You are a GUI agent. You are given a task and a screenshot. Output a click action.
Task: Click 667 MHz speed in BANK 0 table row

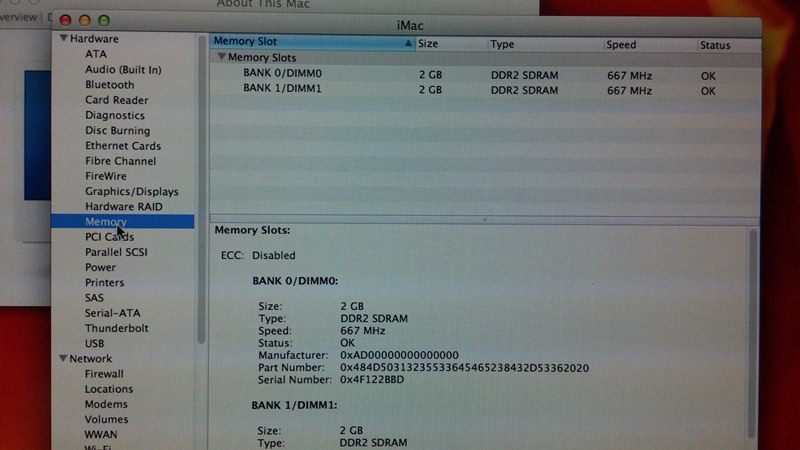coord(629,76)
